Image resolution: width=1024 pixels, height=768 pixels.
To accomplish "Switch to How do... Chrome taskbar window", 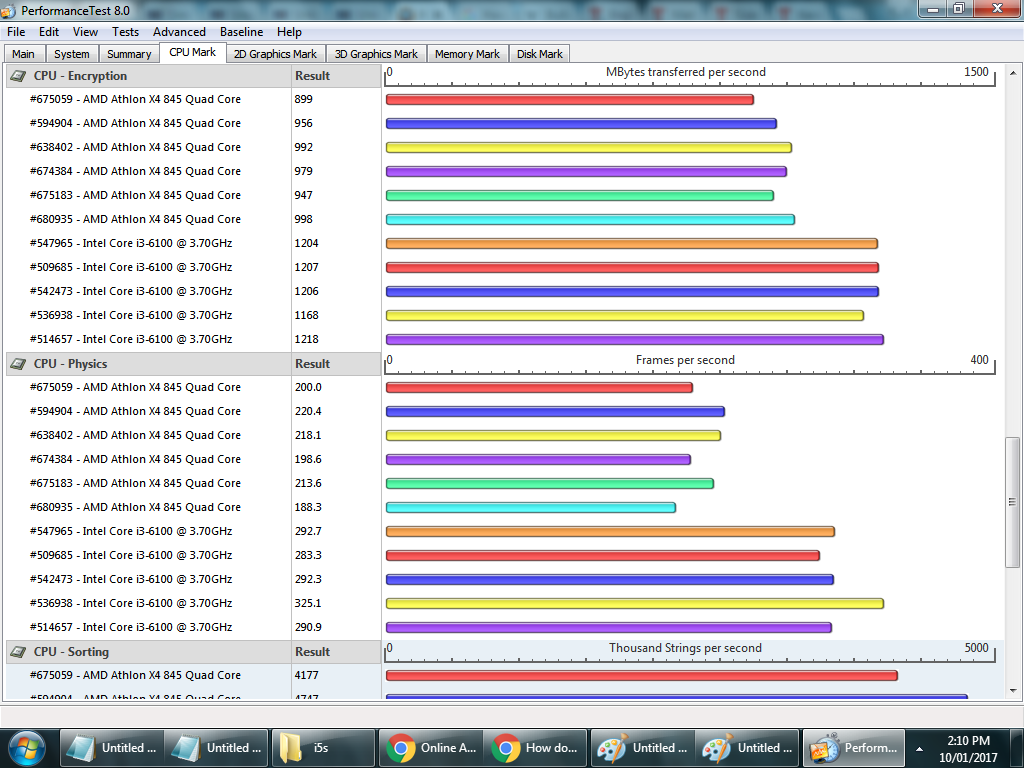I will (x=535, y=748).
